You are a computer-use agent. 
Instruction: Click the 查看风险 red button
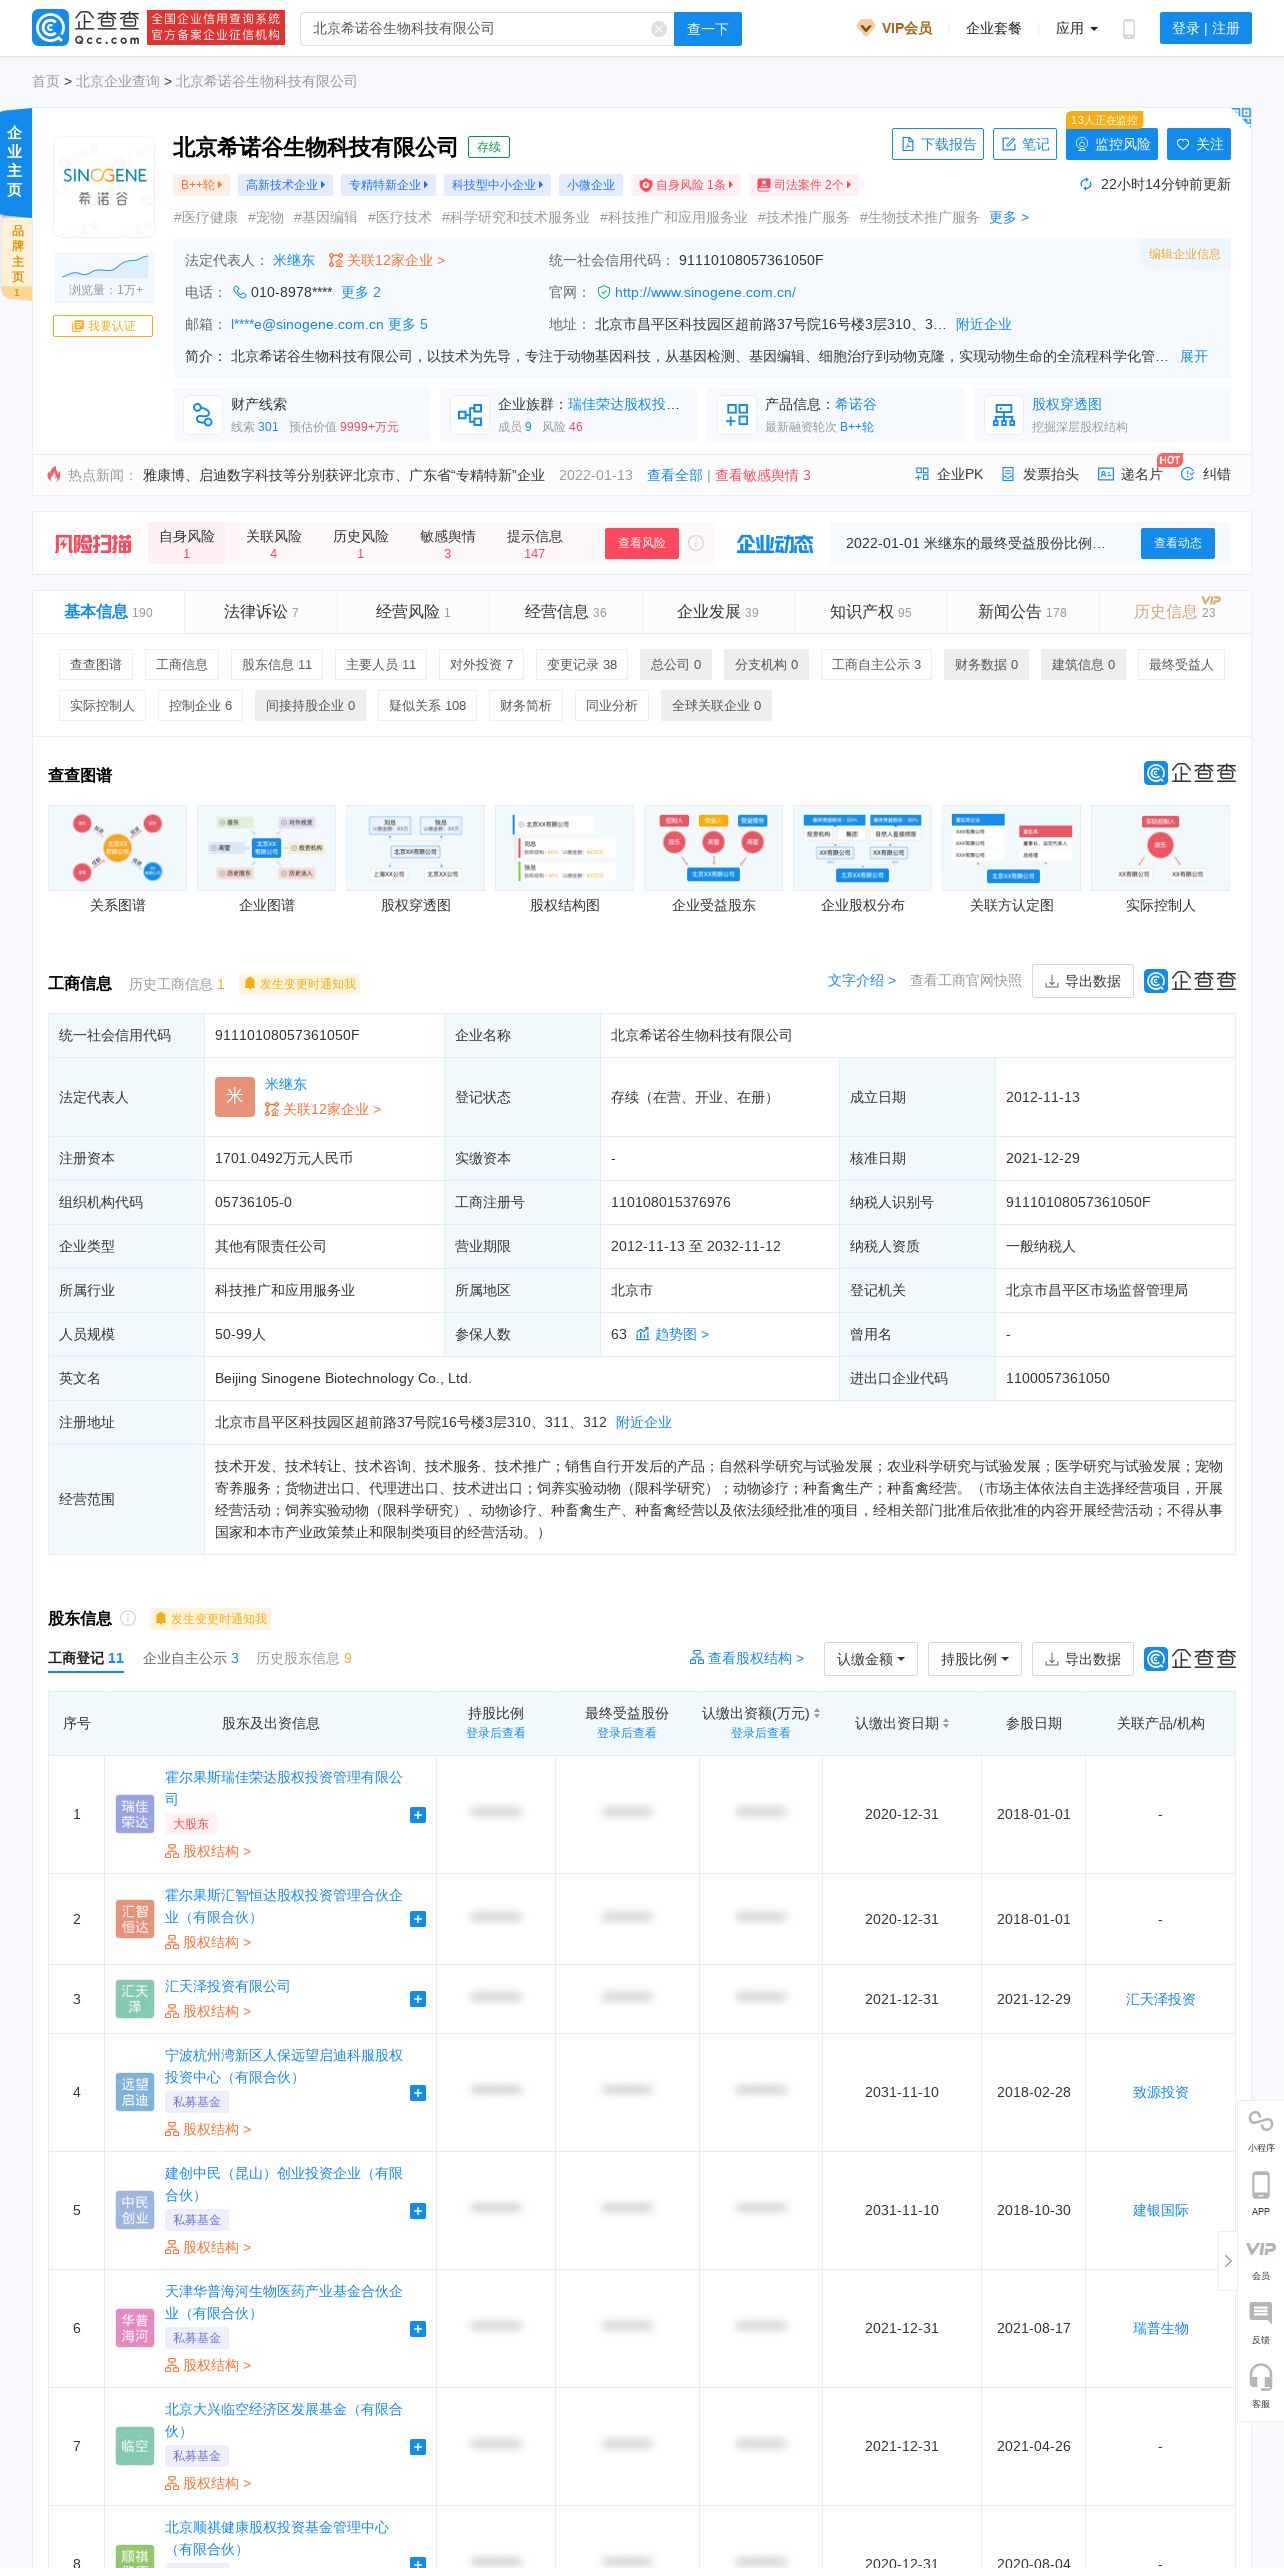tap(641, 543)
